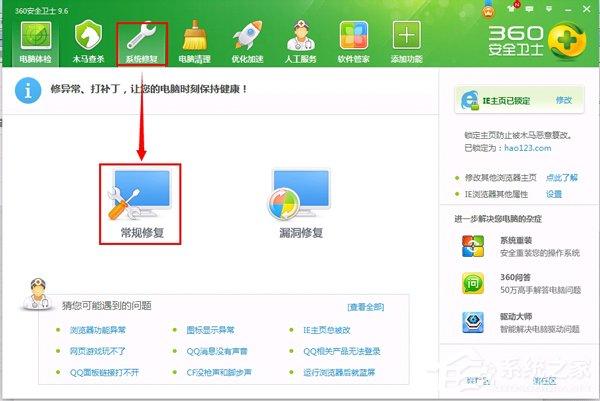Image resolution: width=600 pixels, height=401 pixels.
Task: Open the 电脑体检 radar icon
Action: 36,35
